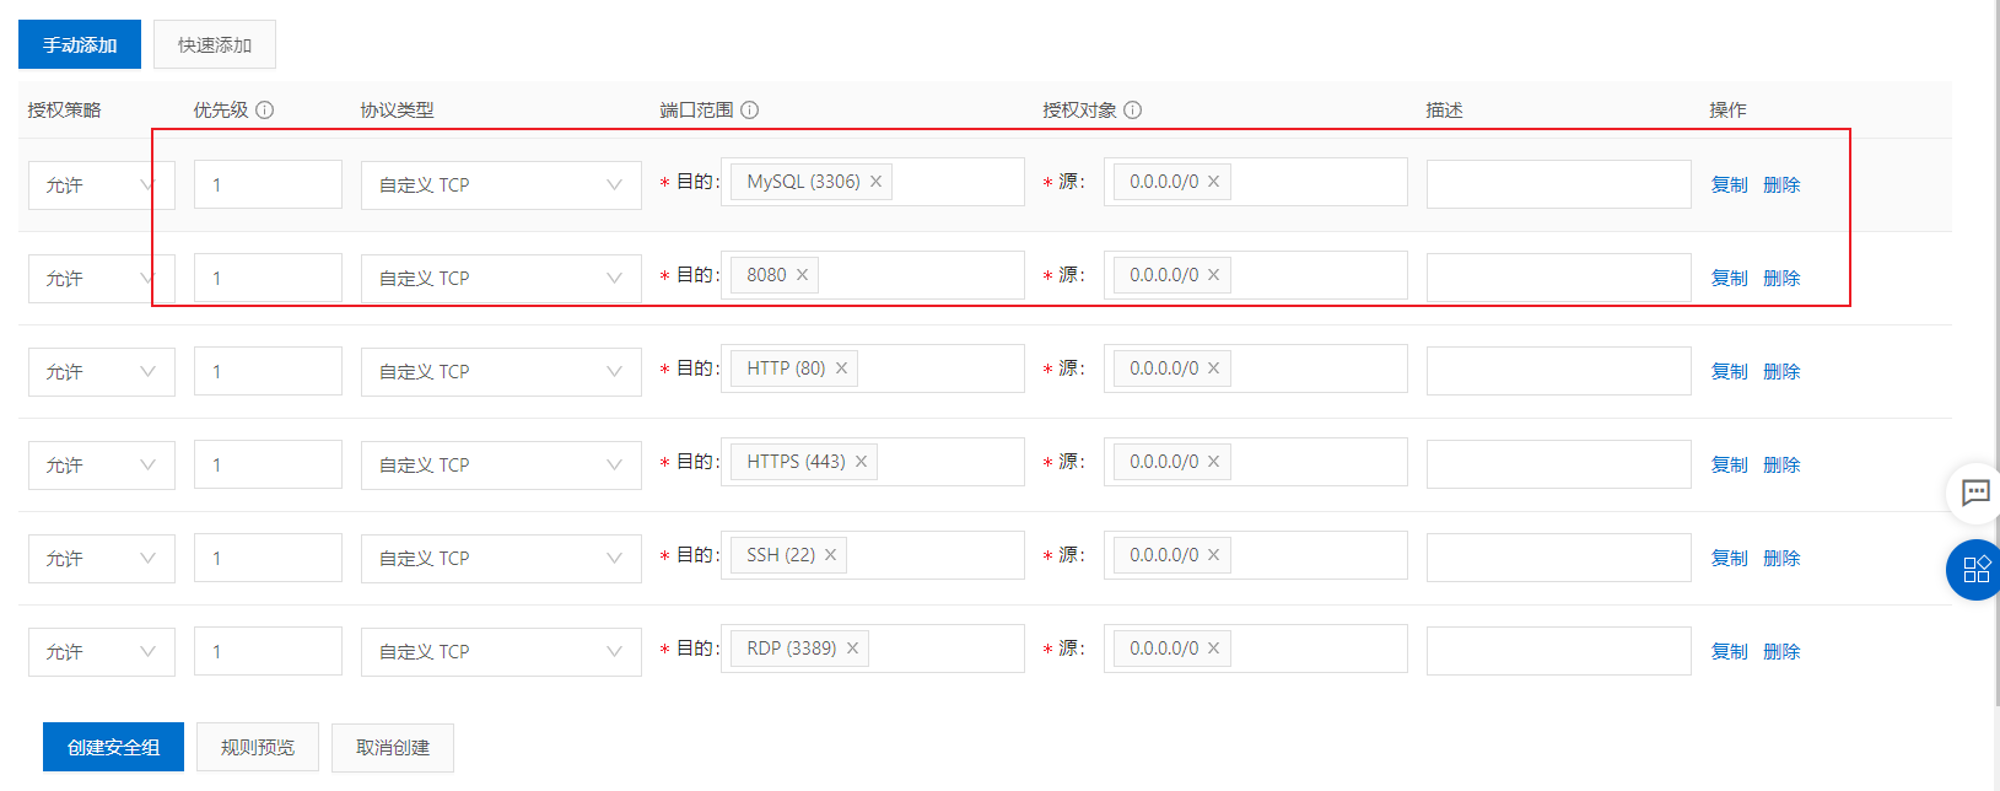Expand 自定义 TCP protocol dropdown in SSH (22) row

(501, 558)
